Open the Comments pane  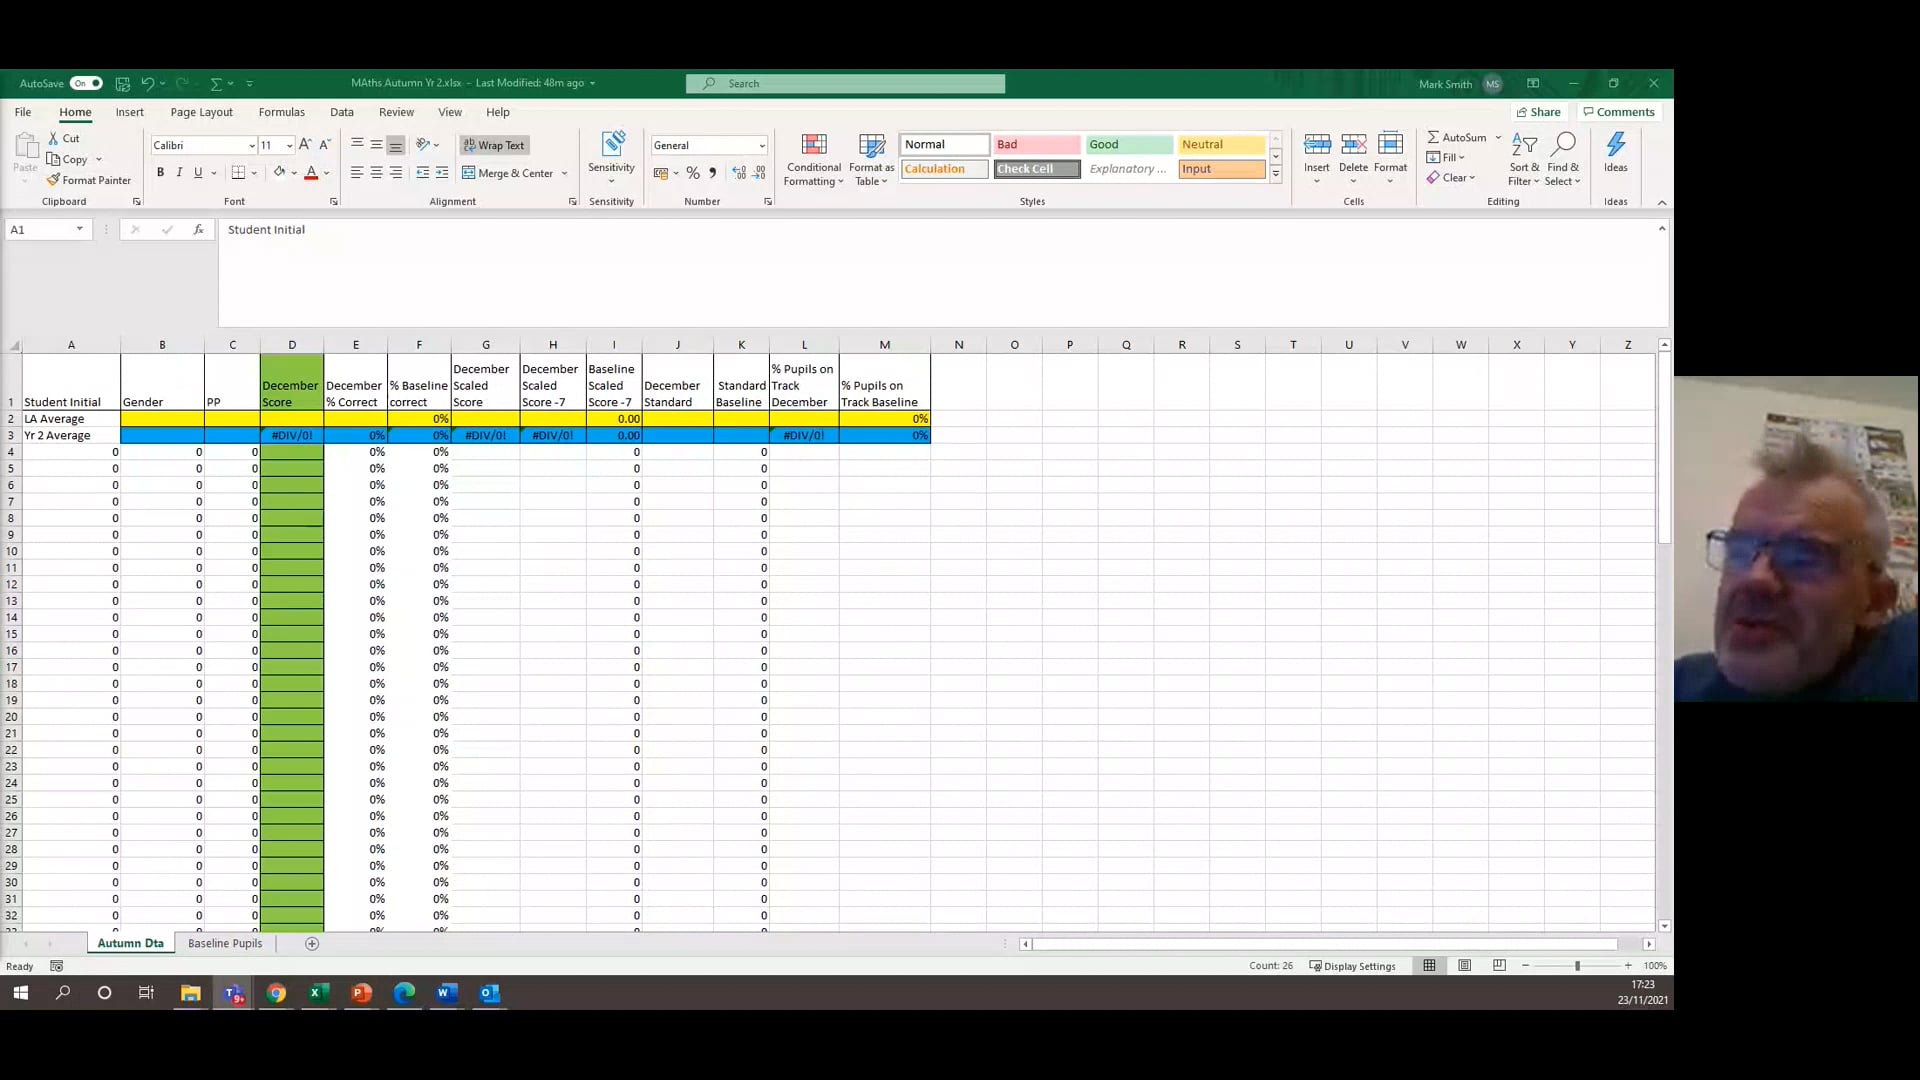(x=1617, y=111)
